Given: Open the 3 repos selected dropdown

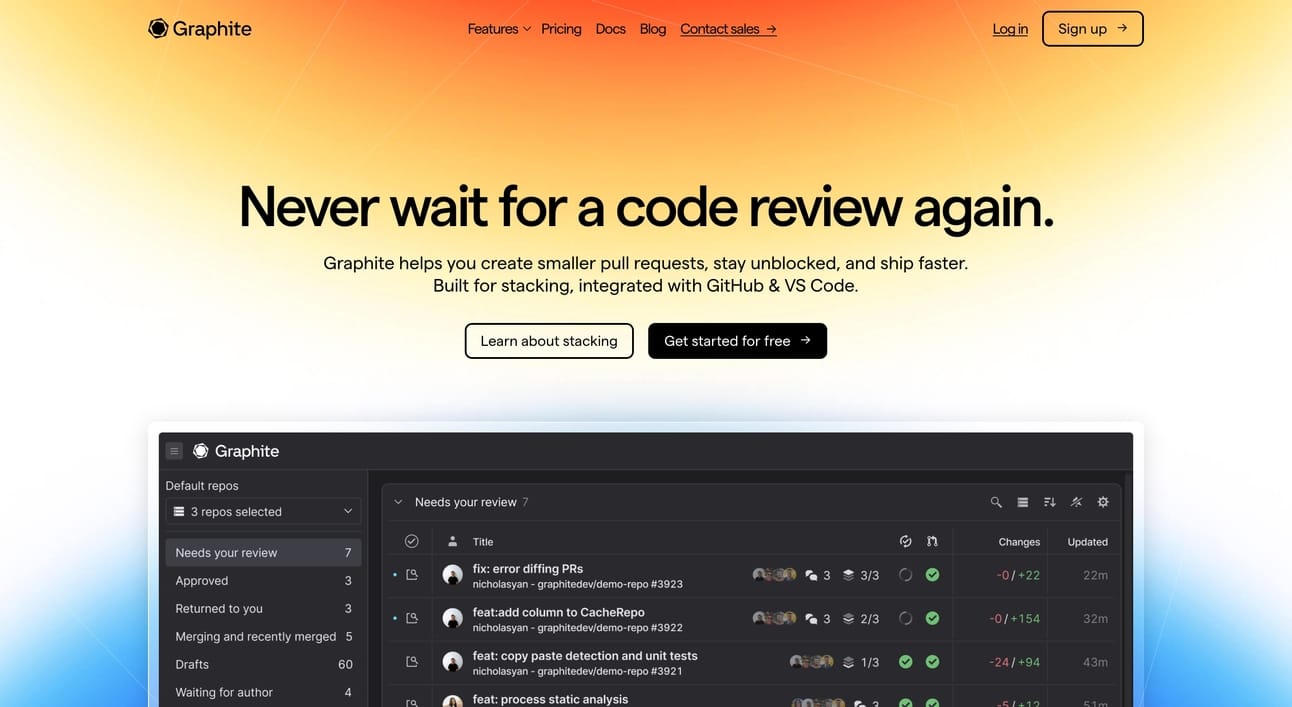Looking at the screenshot, I should click(263, 511).
